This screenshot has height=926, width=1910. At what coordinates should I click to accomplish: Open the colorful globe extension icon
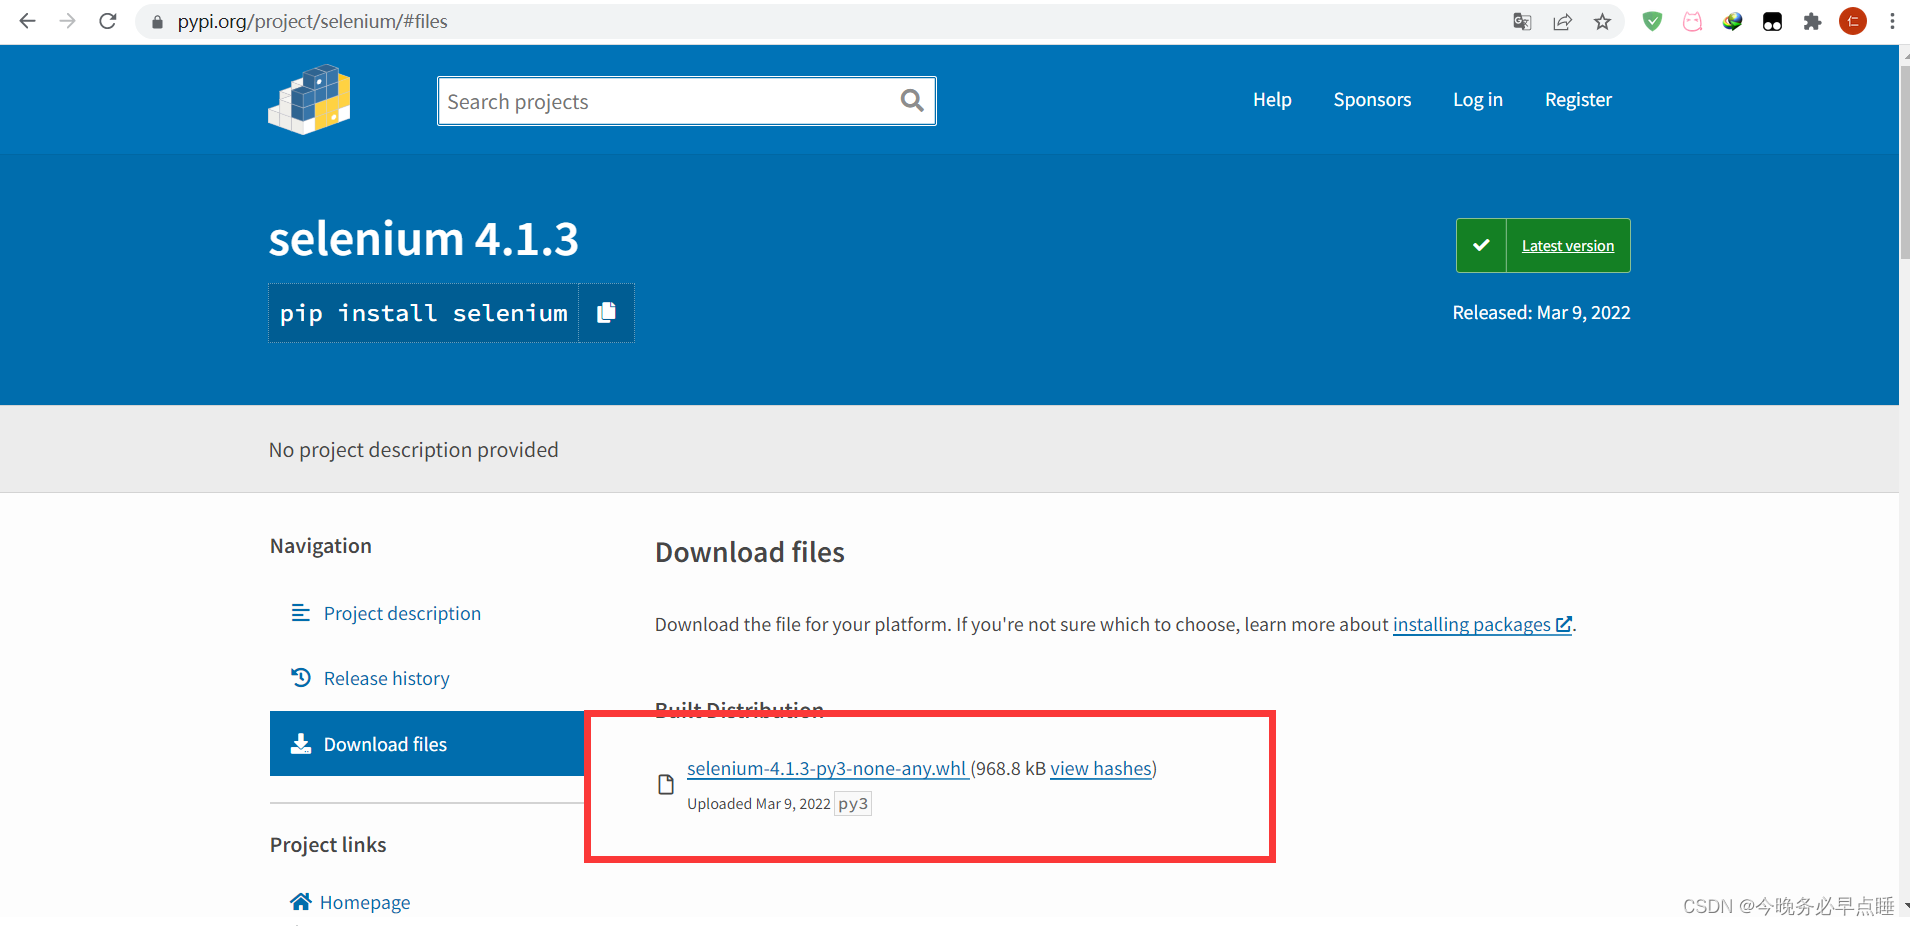pos(1732,22)
